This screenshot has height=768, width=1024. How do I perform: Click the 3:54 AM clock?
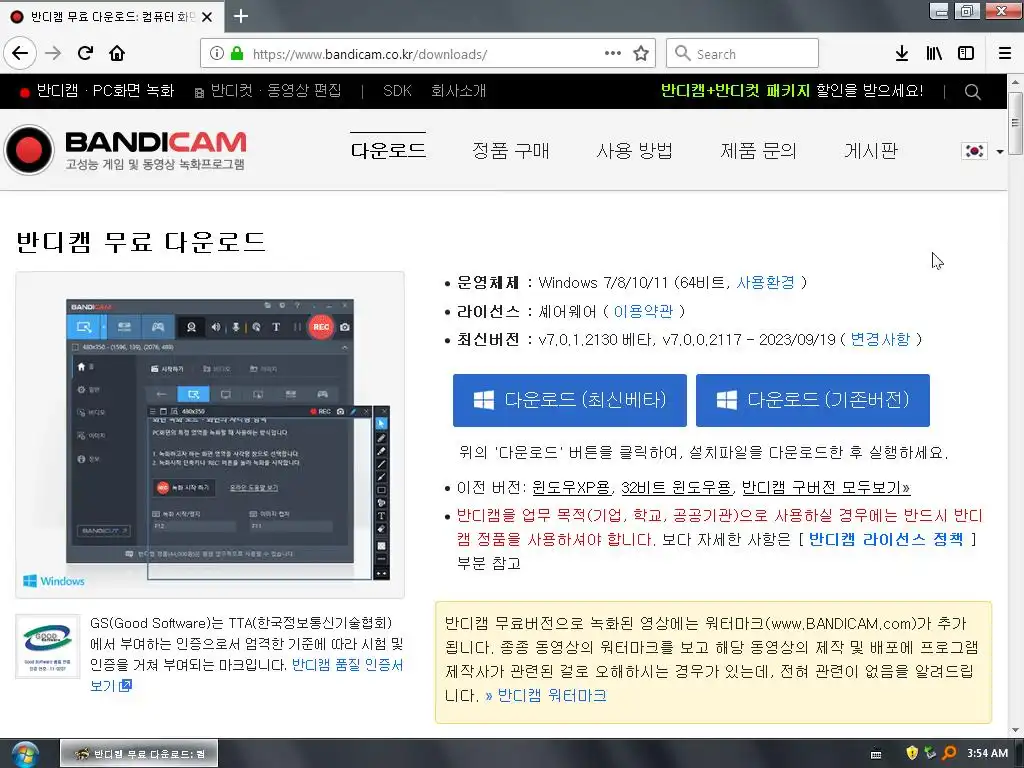coord(987,753)
